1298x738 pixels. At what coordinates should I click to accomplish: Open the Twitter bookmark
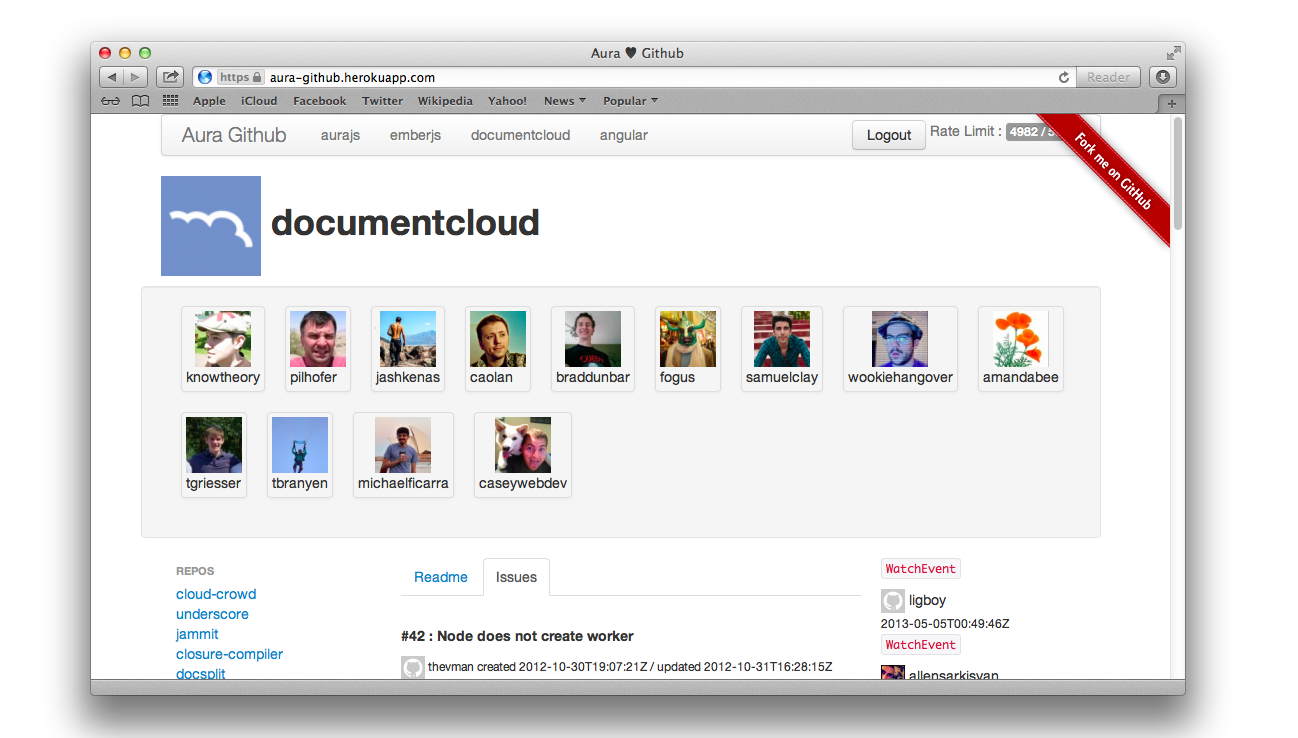[382, 101]
